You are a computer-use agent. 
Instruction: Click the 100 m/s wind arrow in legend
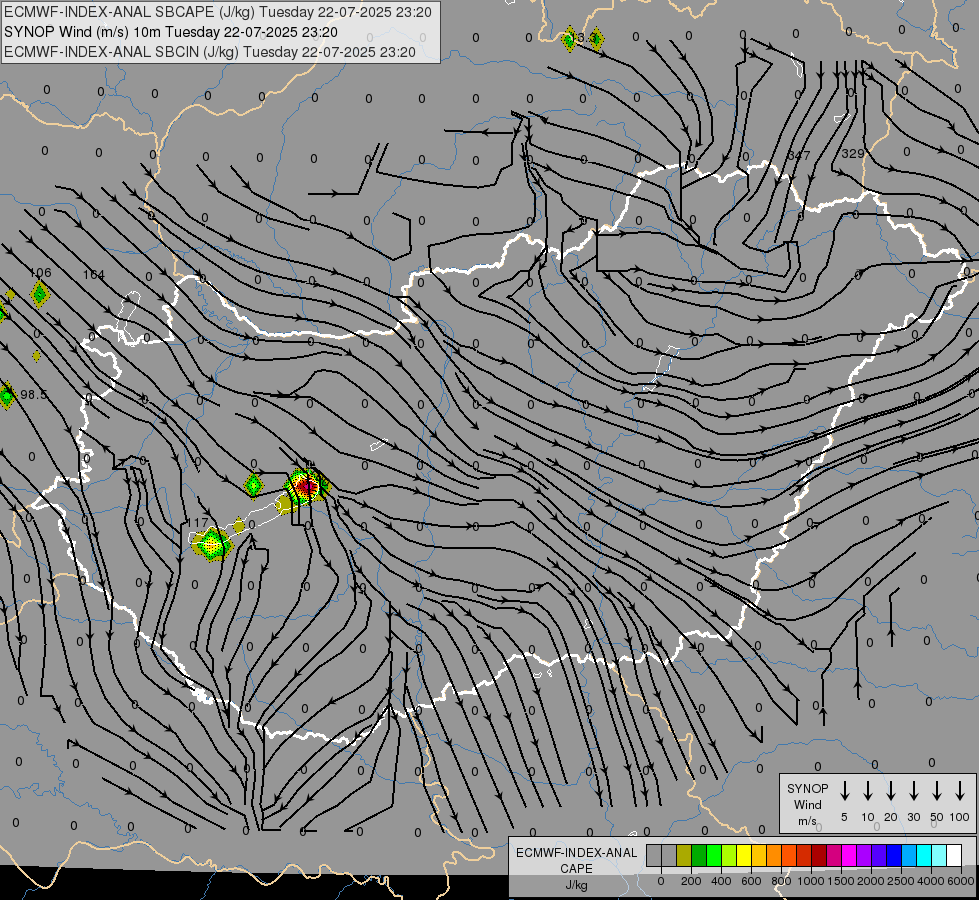[x=960, y=791]
